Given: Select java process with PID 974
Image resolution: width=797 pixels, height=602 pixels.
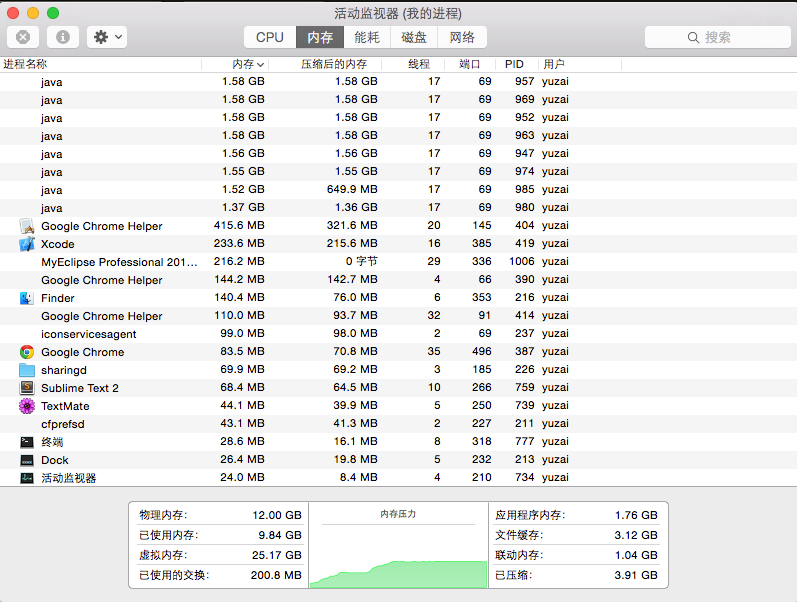Looking at the screenshot, I should click(398, 171).
